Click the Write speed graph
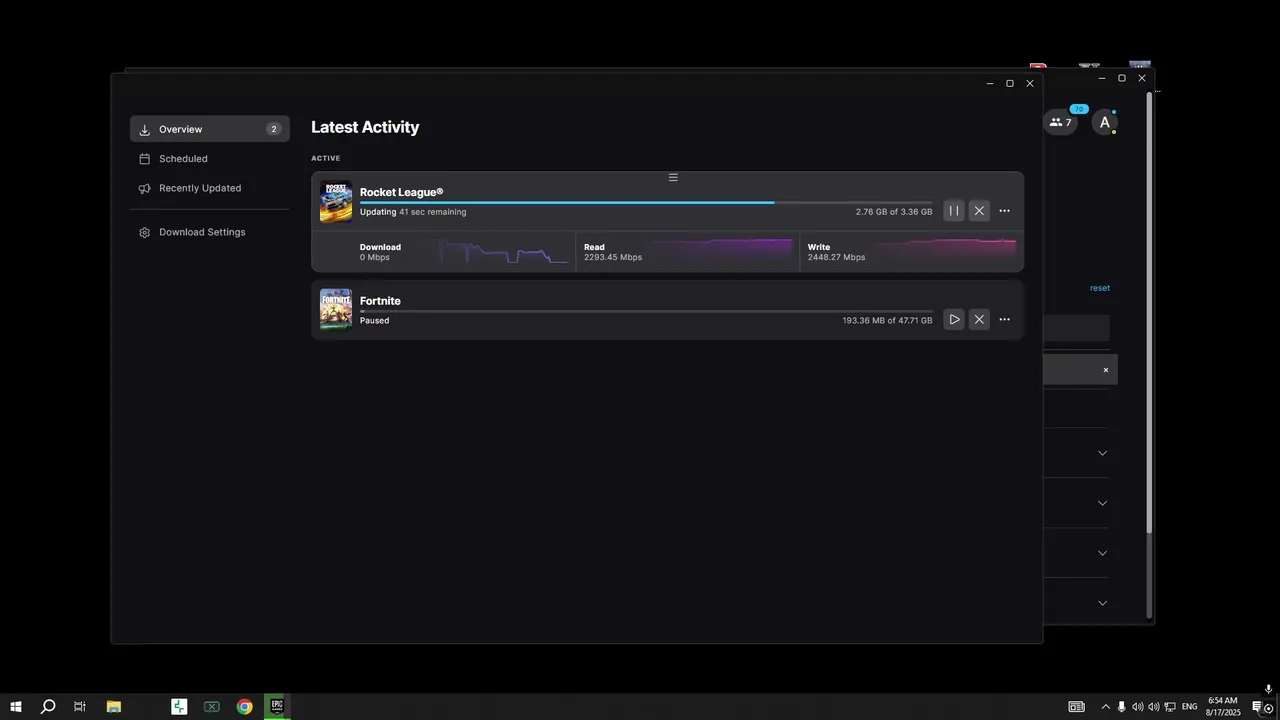 (x=946, y=251)
